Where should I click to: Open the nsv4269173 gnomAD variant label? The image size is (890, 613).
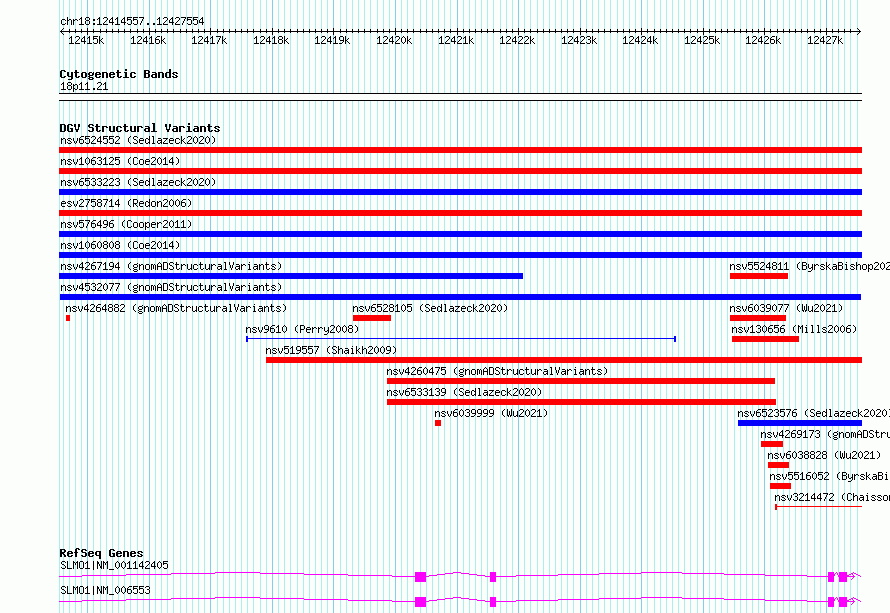click(x=825, y=434)
